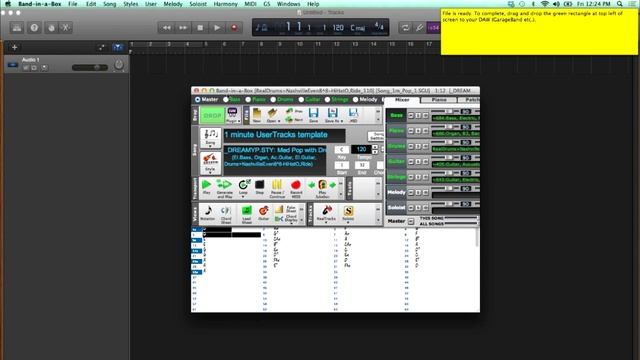Select the Piano track radio button
The height and width of the screenshot is (360, 640).
click(x=248, y=100)
